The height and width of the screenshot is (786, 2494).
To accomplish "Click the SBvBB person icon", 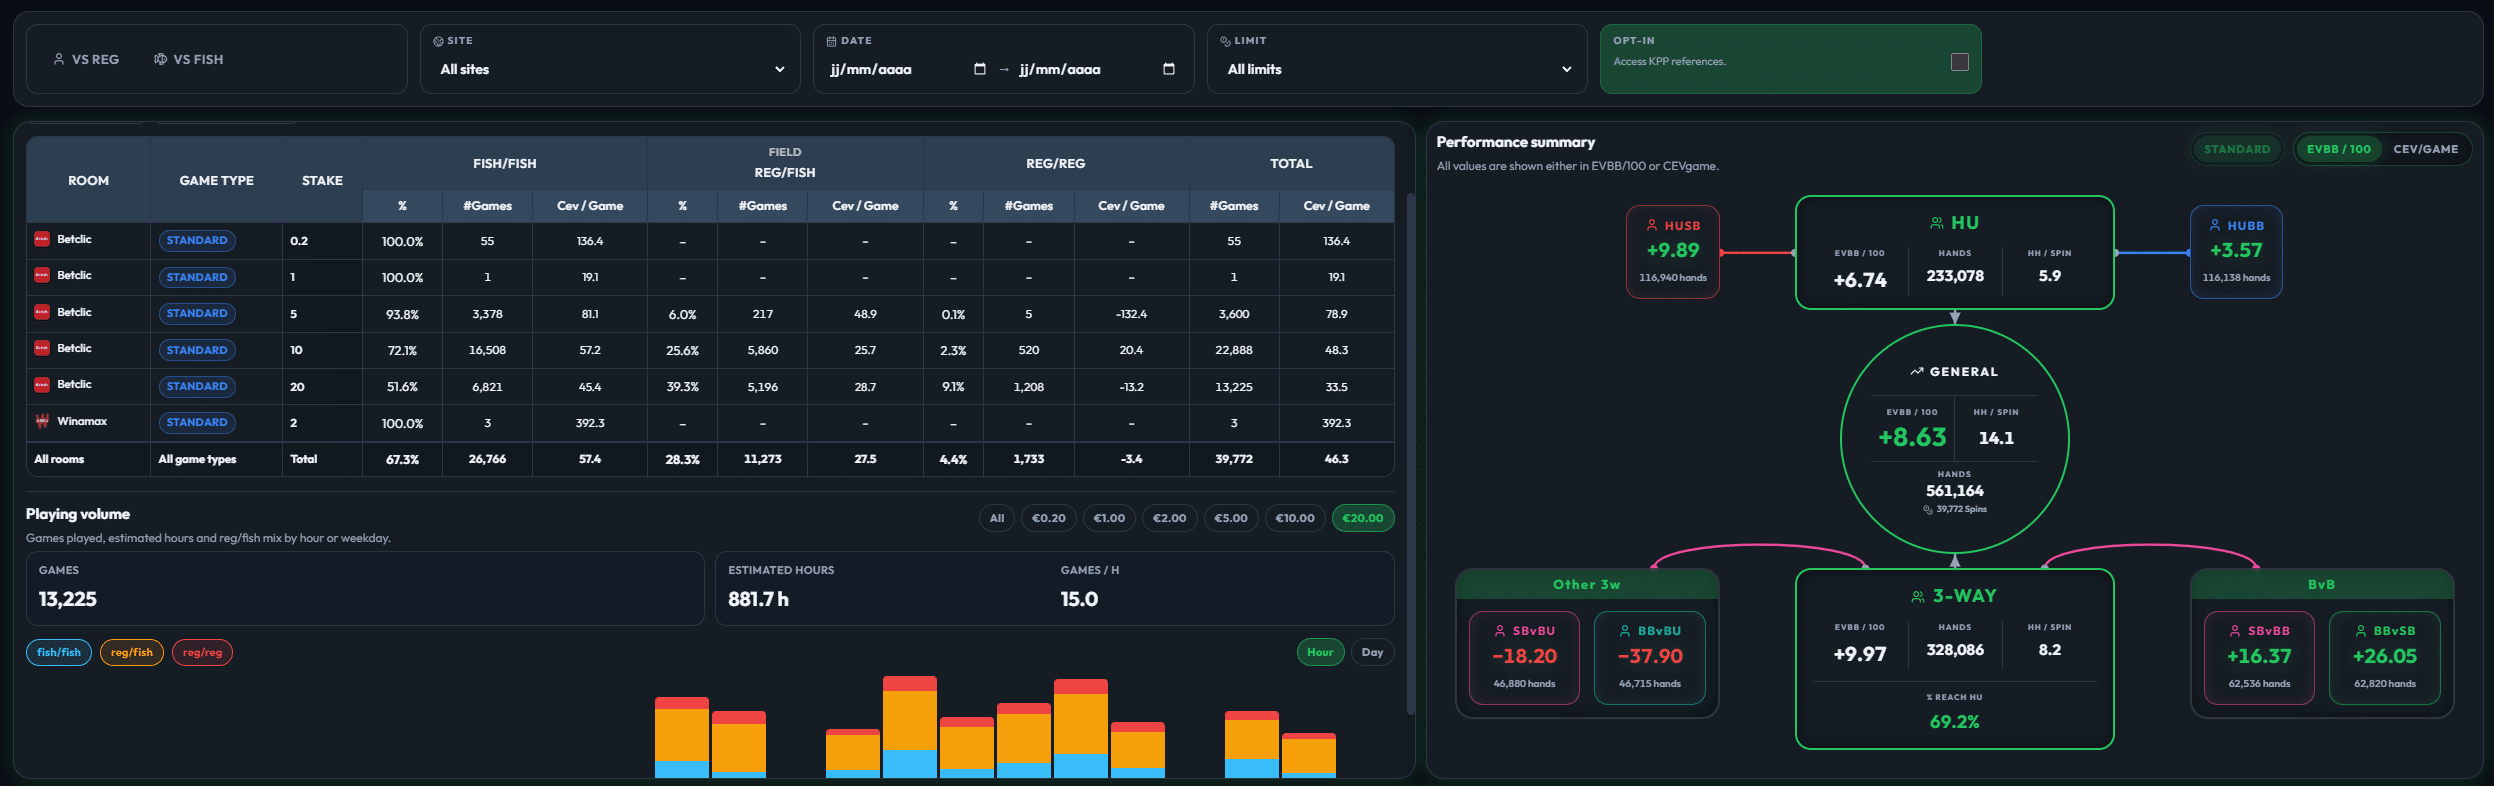I will [2235, 631].
